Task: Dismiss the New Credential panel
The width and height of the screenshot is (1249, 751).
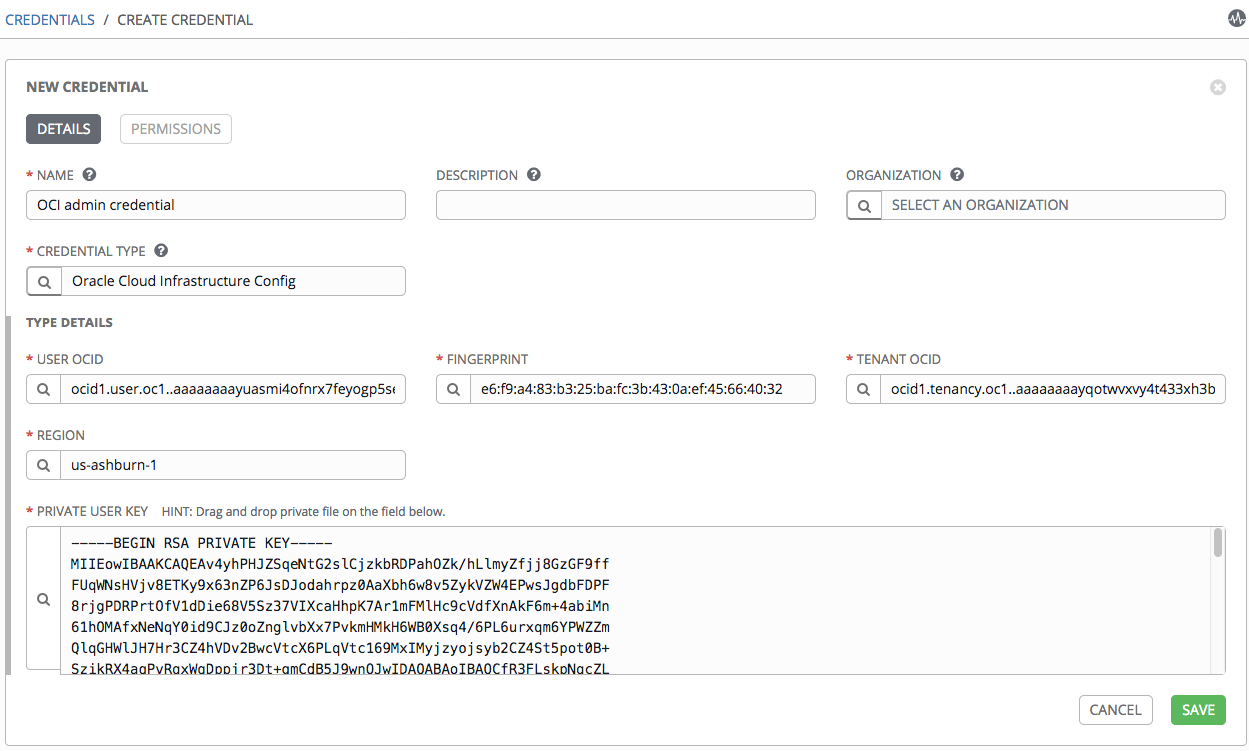Action: tap(1218, 87)
